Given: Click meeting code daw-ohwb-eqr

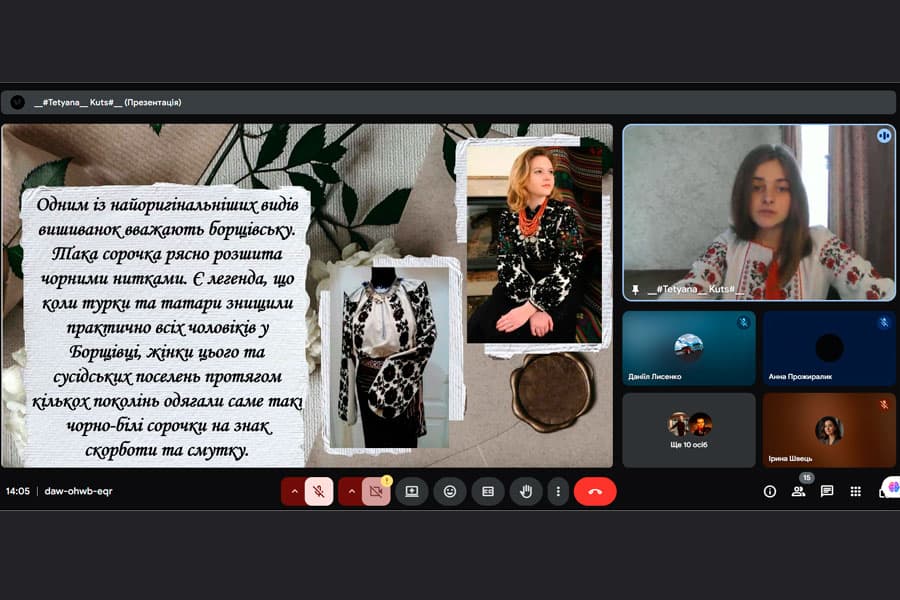Looking at the screenshot, I should pos(79,491).
